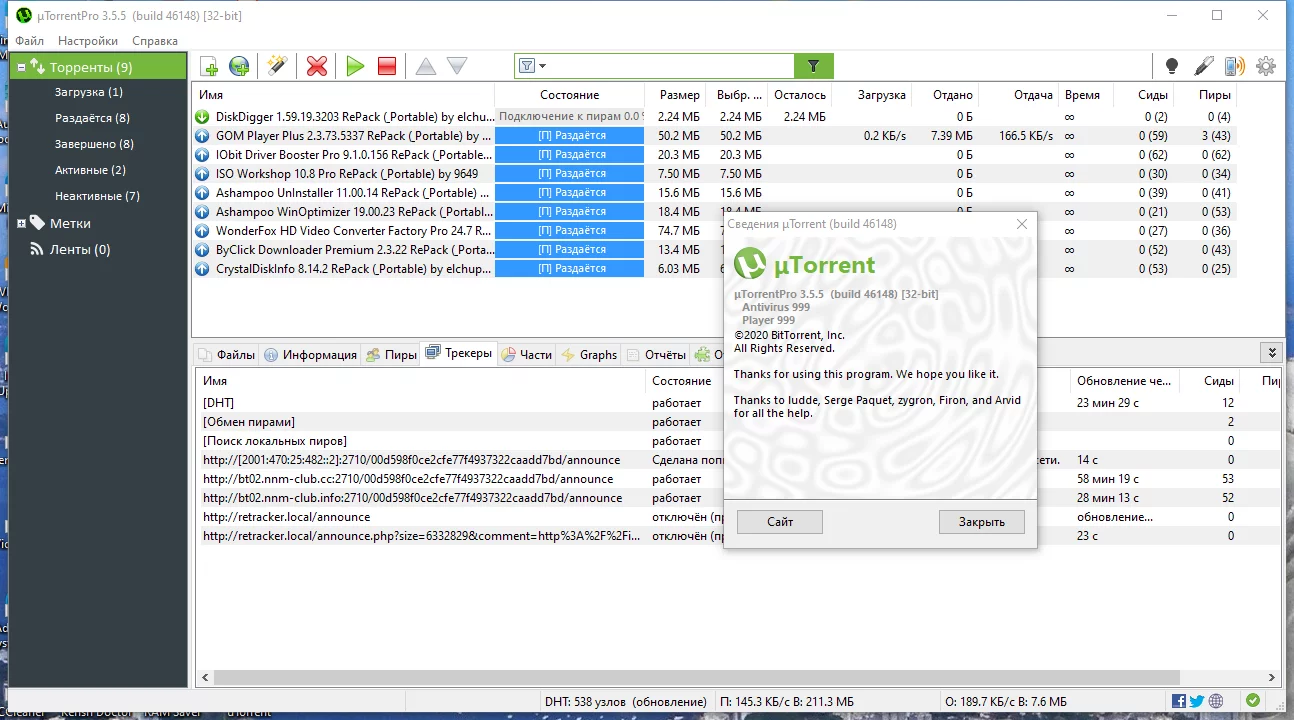Open the remote phone access icon
Screen dimensions: 1294x720
point(1236,66)
